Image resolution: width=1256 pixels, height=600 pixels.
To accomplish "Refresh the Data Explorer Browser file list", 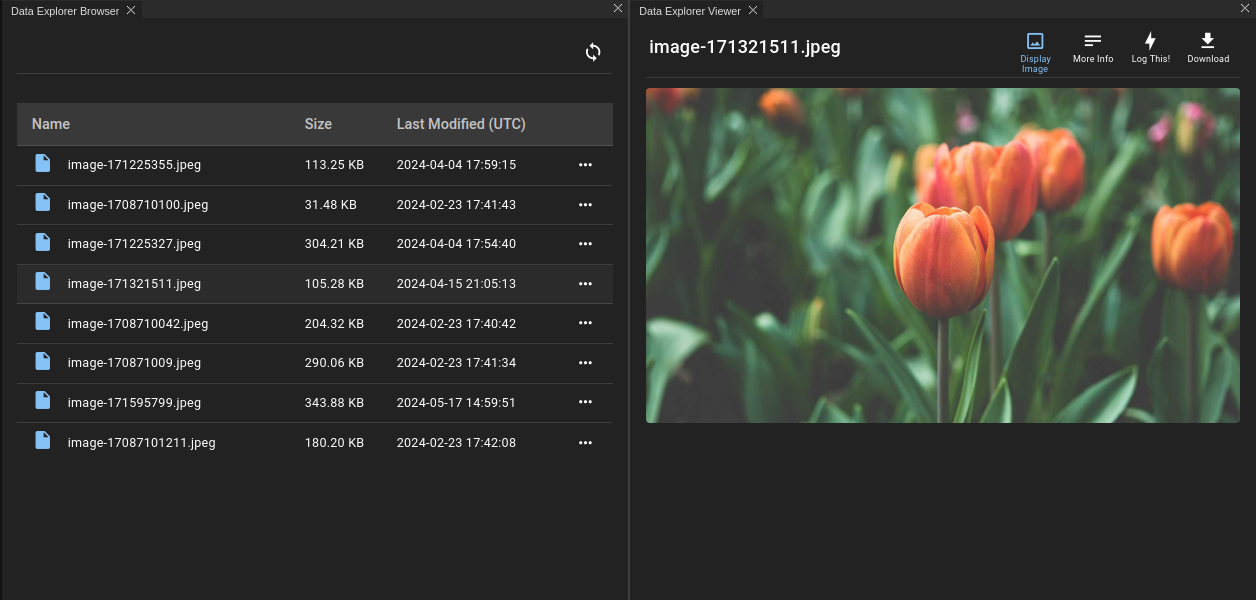I will coord(593,52).
